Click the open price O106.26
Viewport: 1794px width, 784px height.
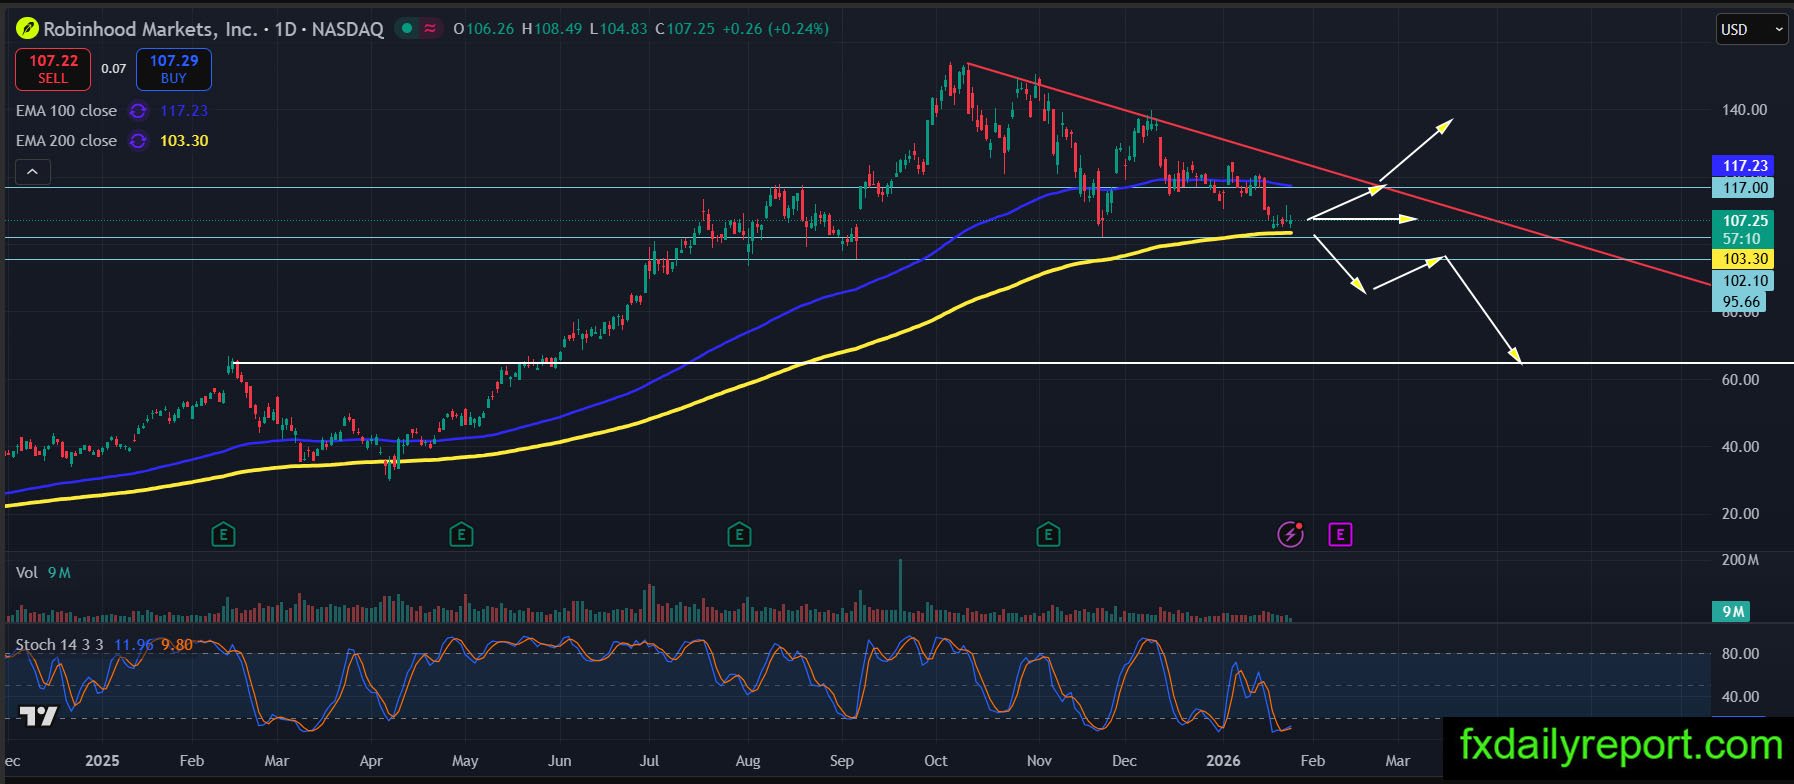pos(484,29)
